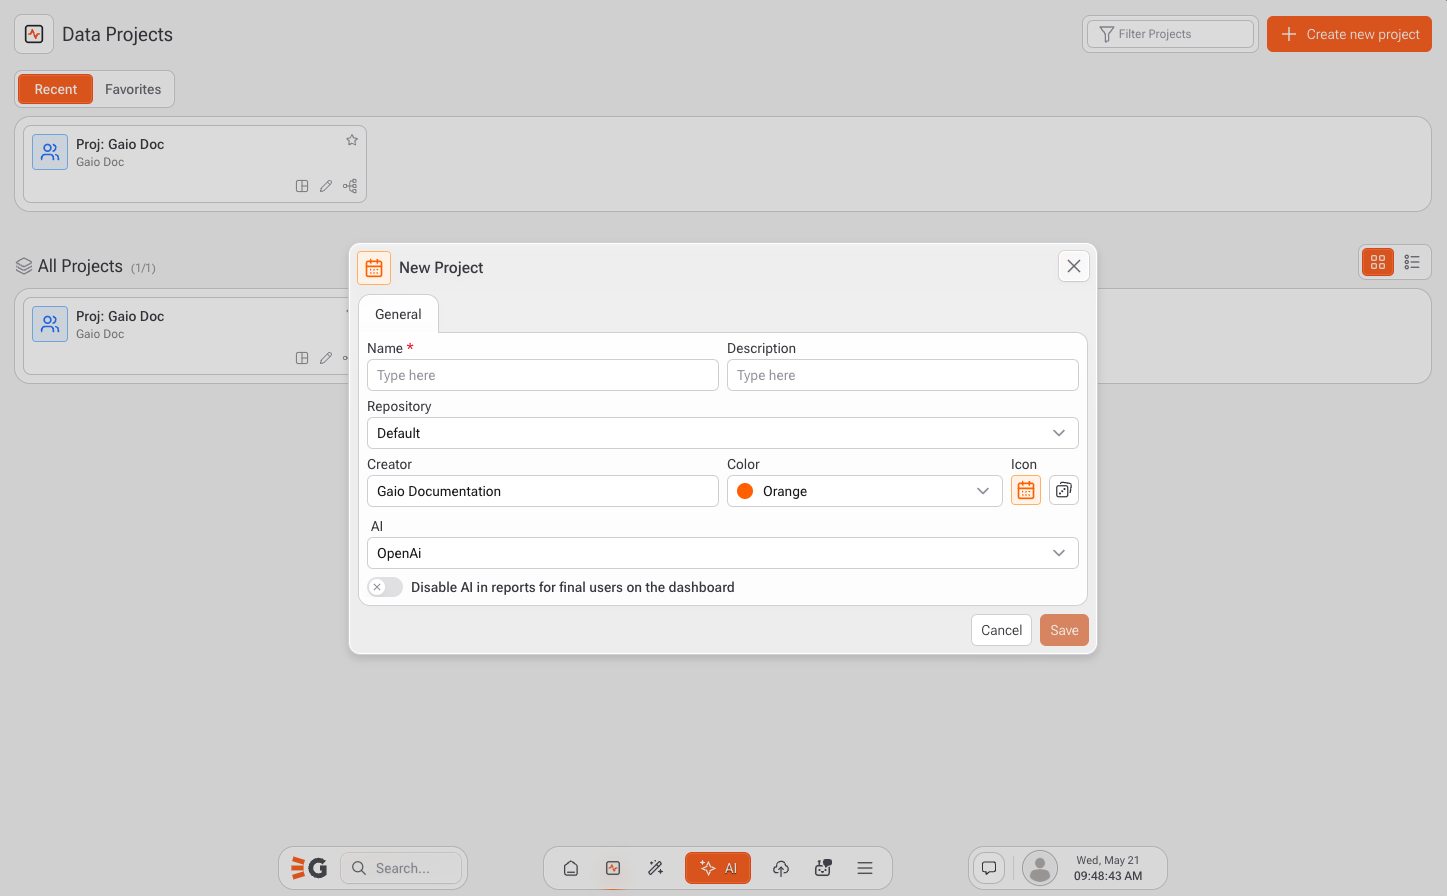The height and width of the screenshot is (896, 1447).
Task: Click the orange color circle swatch
Action: [x=745, y=491]
